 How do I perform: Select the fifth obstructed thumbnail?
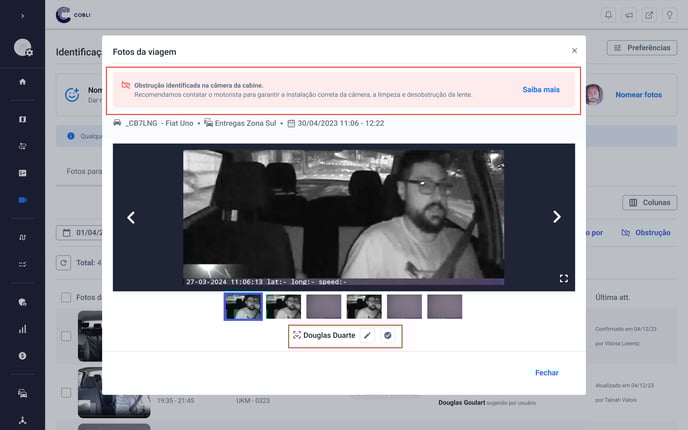405,306
